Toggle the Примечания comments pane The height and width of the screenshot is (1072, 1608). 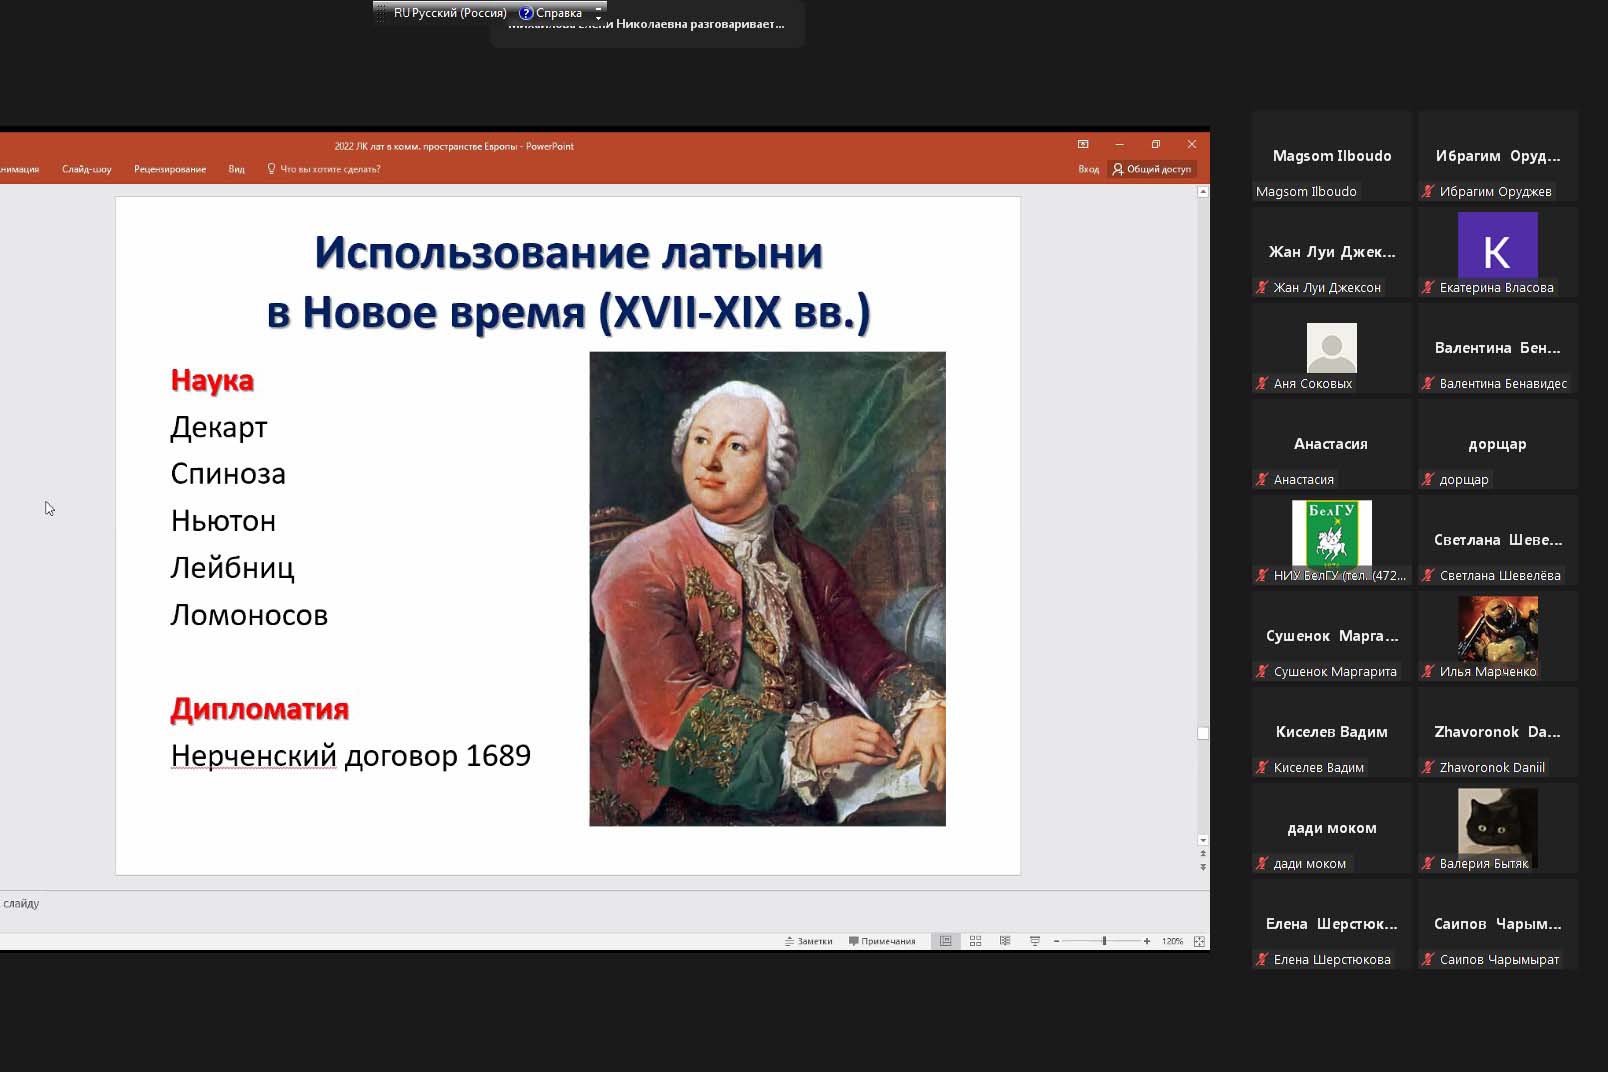pyautogui.click(x=882, y=941)
